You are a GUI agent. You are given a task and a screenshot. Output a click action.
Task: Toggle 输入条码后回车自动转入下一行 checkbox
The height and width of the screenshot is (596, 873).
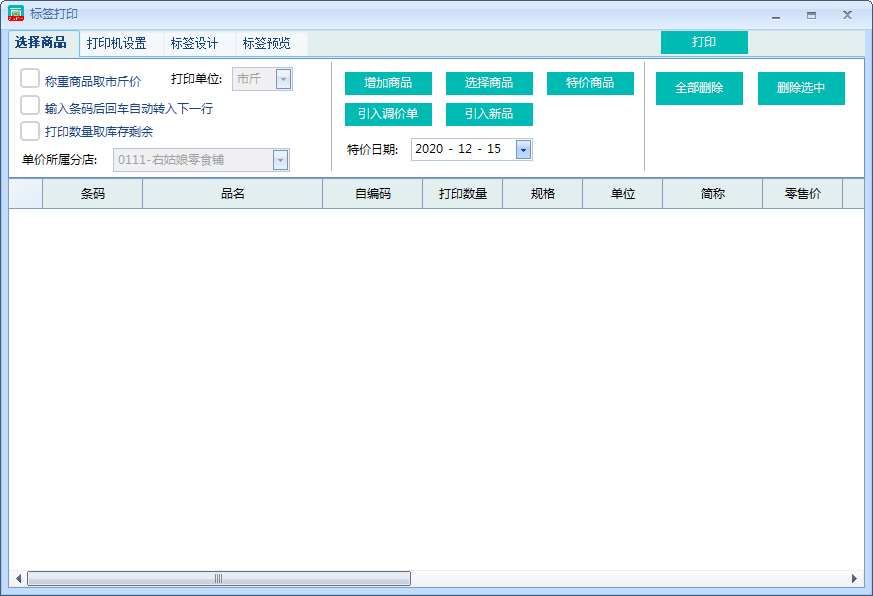pyautogui.click(x=30, y=105)
